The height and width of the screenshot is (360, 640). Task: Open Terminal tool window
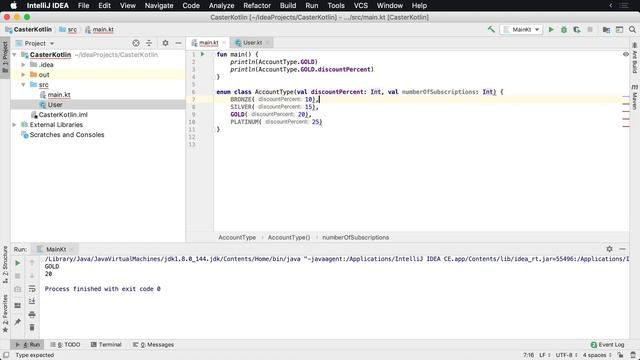106,344
